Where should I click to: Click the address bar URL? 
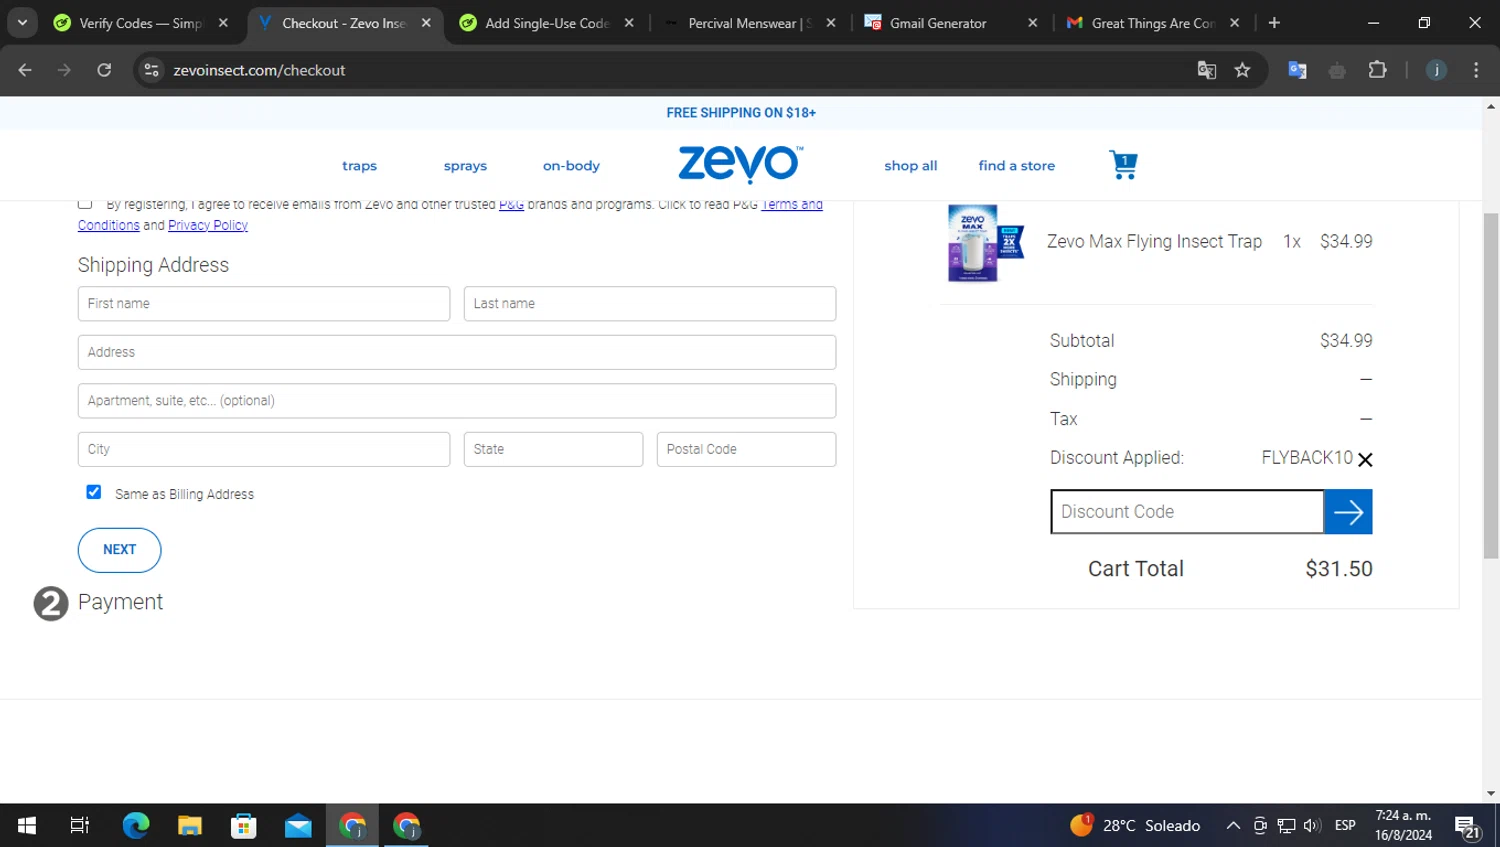click(259, 70)
